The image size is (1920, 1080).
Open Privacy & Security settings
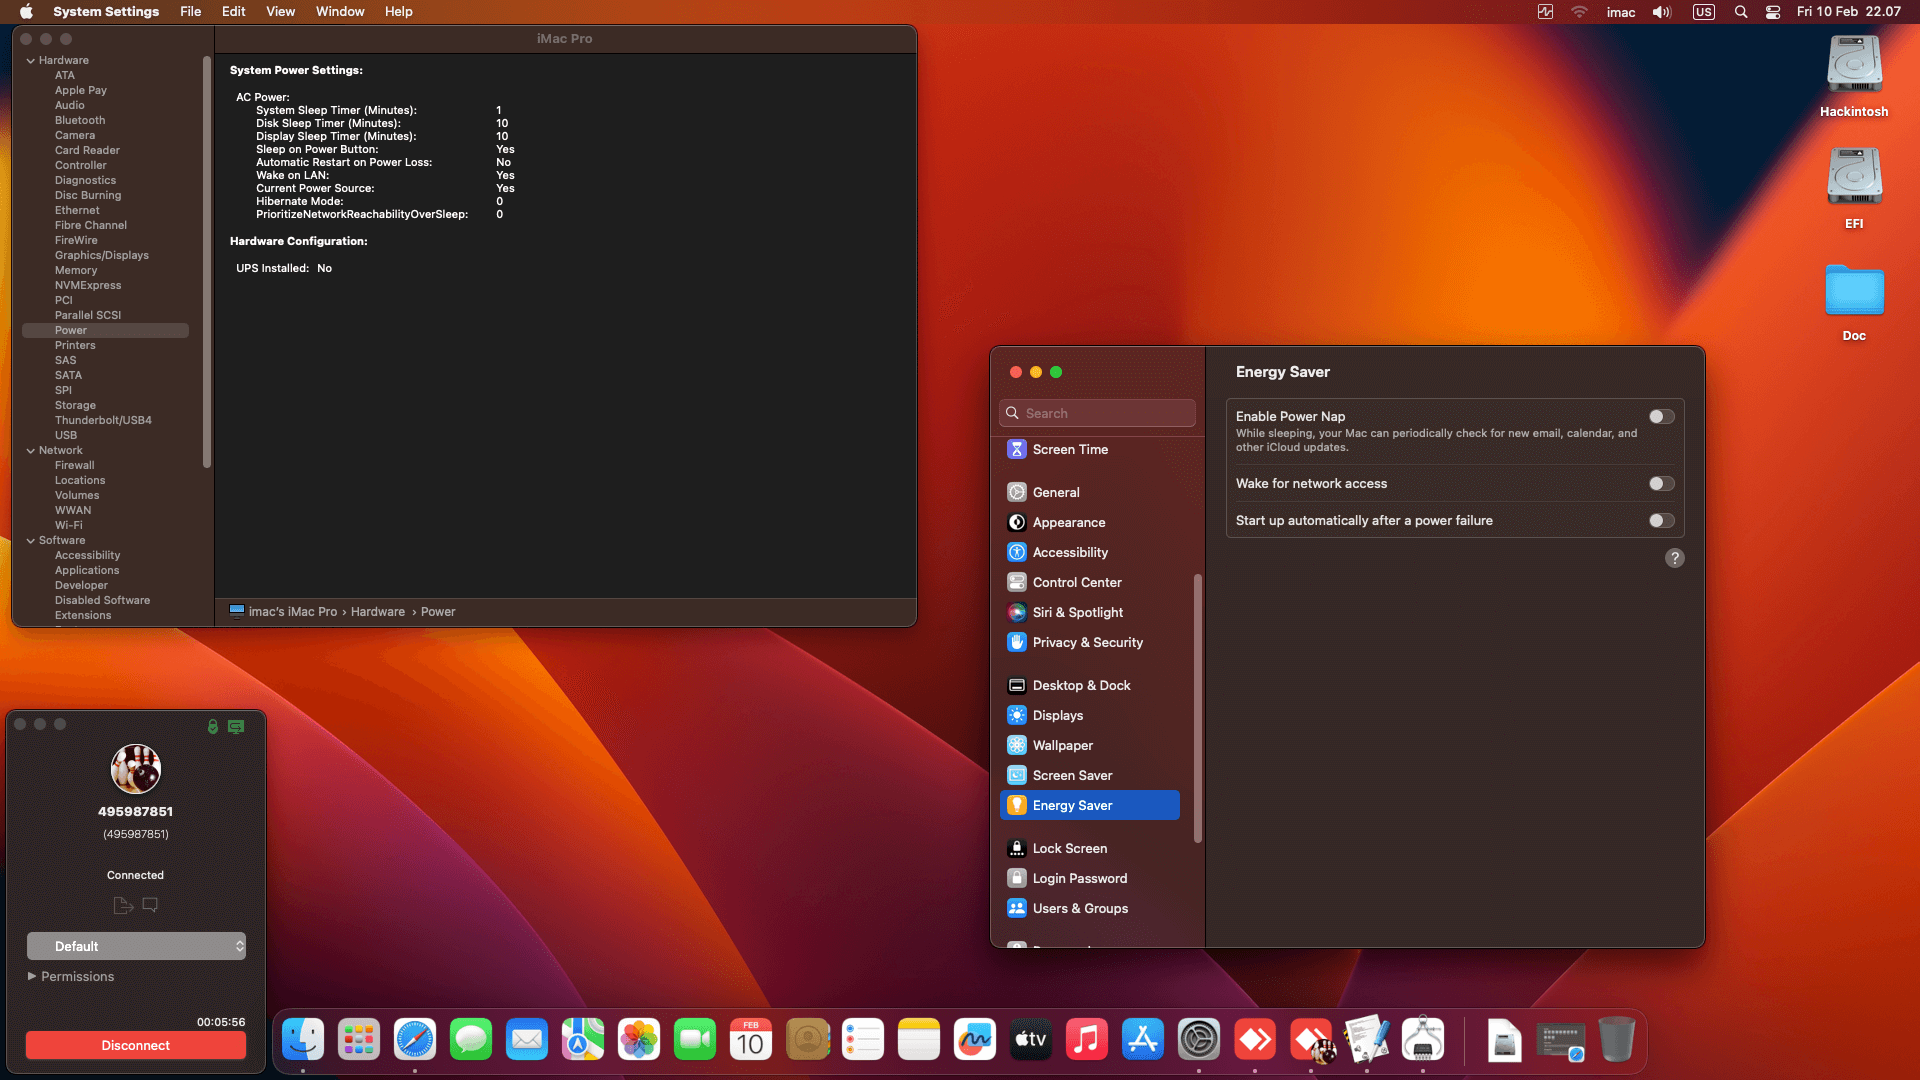[1087, 642]
